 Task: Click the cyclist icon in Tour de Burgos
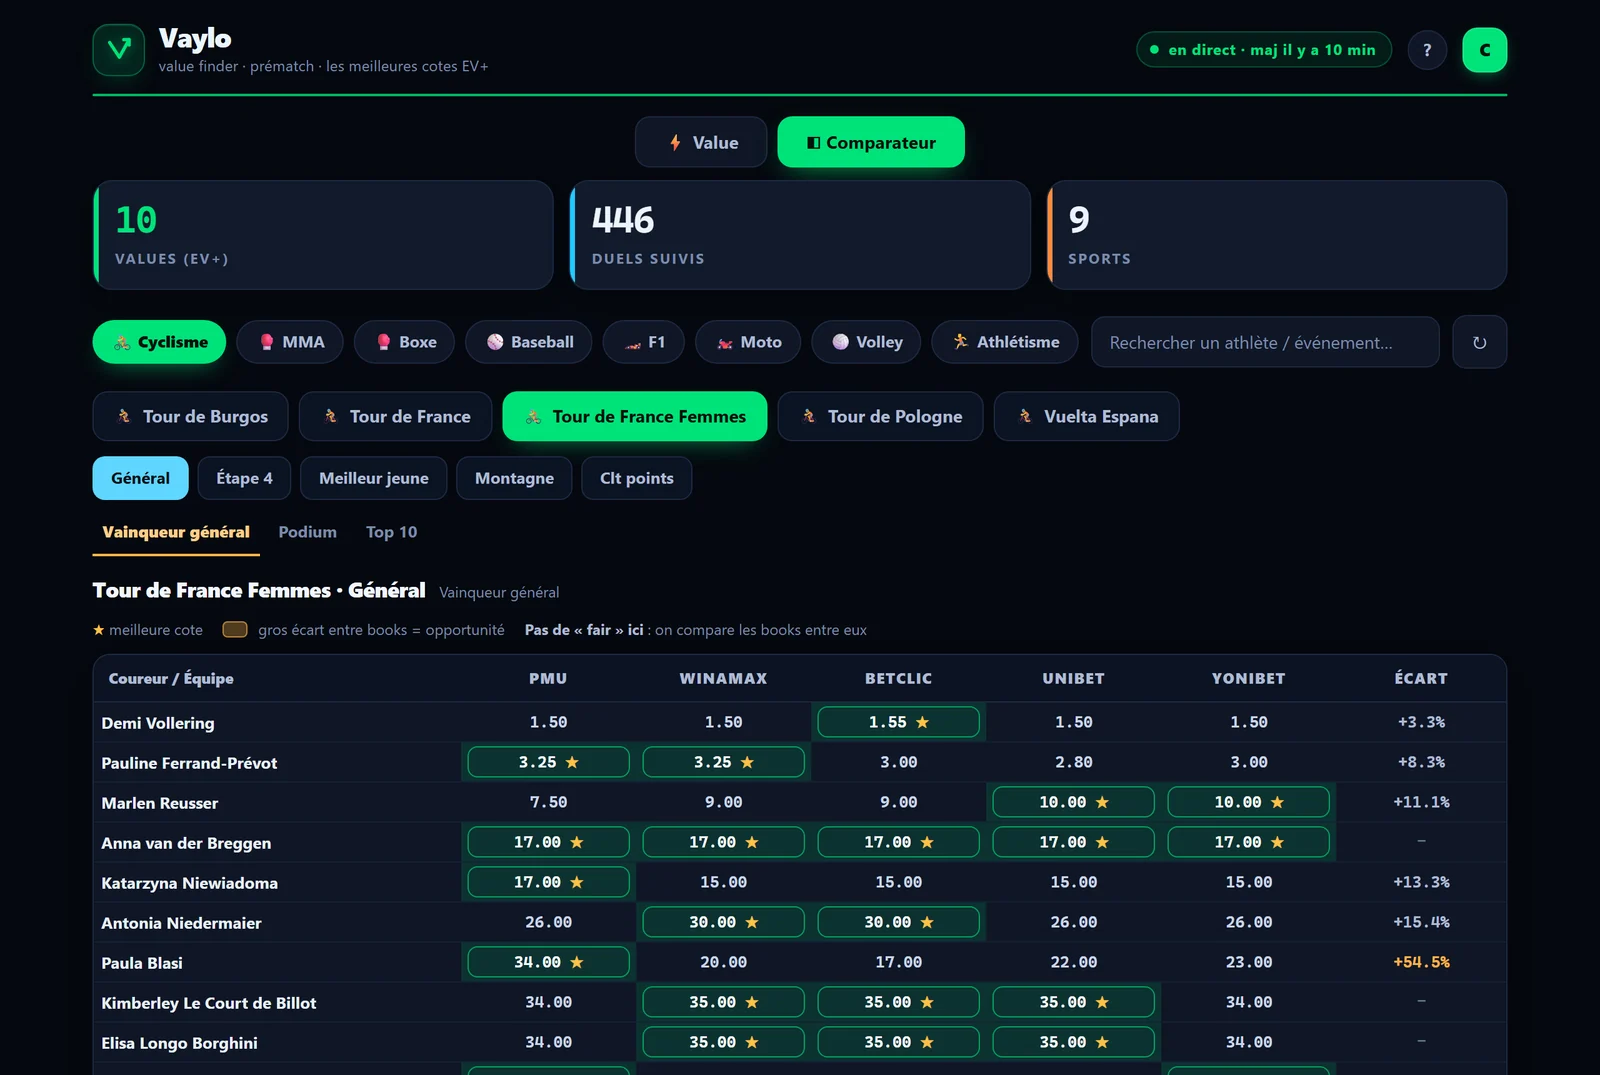pos(124,416)
